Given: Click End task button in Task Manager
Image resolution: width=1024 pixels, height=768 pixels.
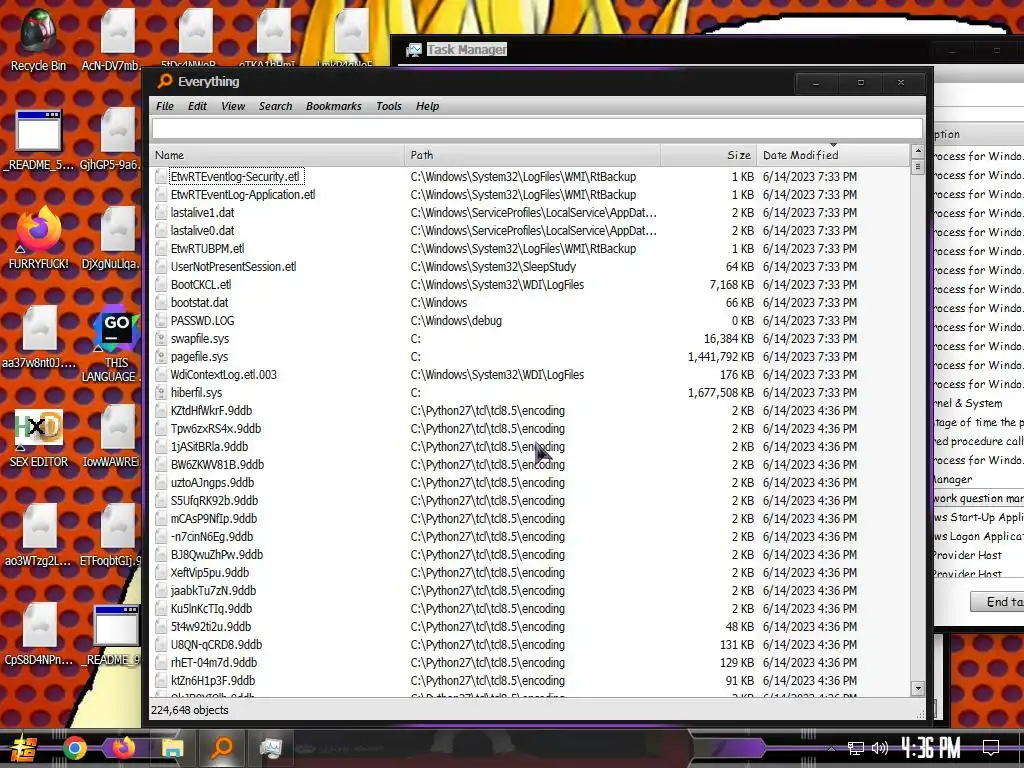Looking at the screenshot, I should [x=997, y=601].
